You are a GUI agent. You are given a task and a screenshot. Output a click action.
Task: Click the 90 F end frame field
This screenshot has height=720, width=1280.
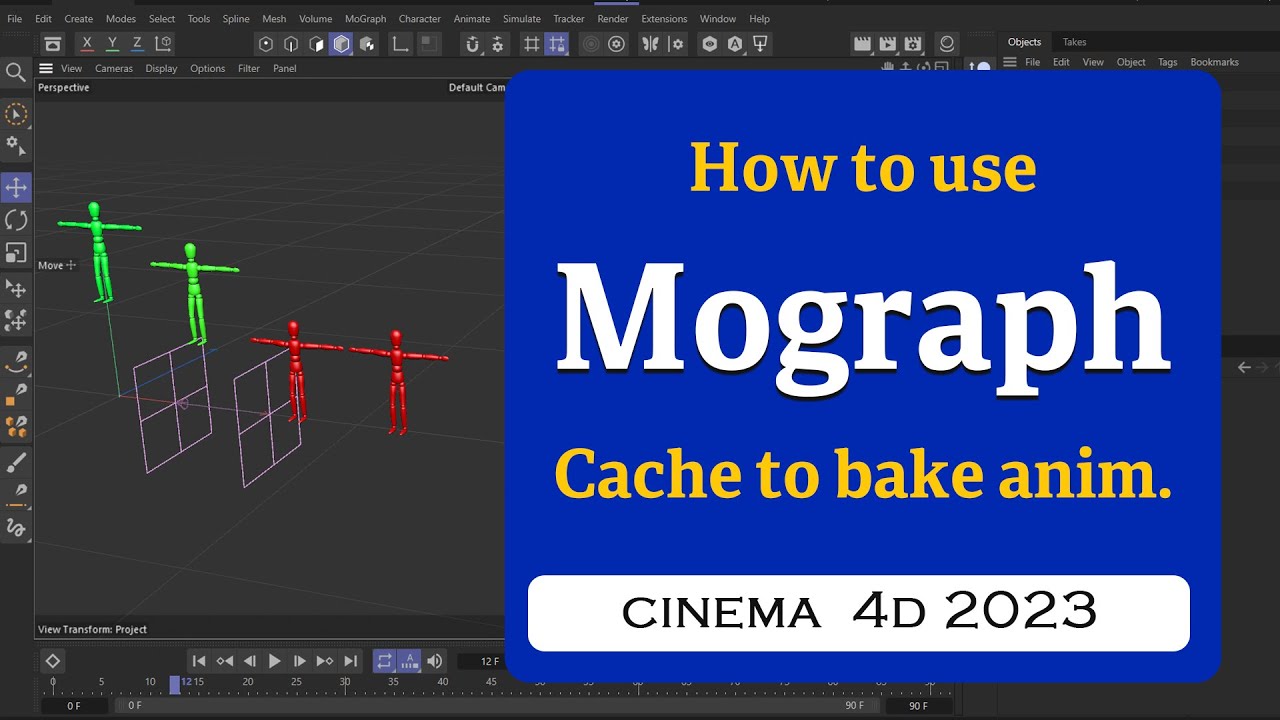click(x=918, y=706)
